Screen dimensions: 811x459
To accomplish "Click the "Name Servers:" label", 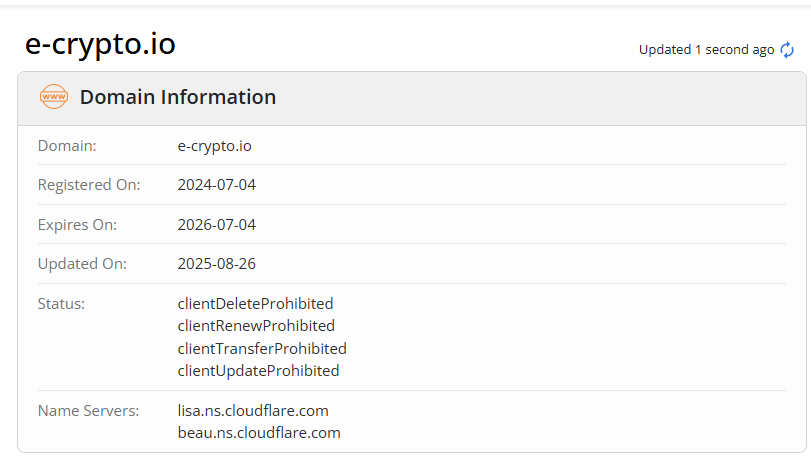I will (88, 410).
